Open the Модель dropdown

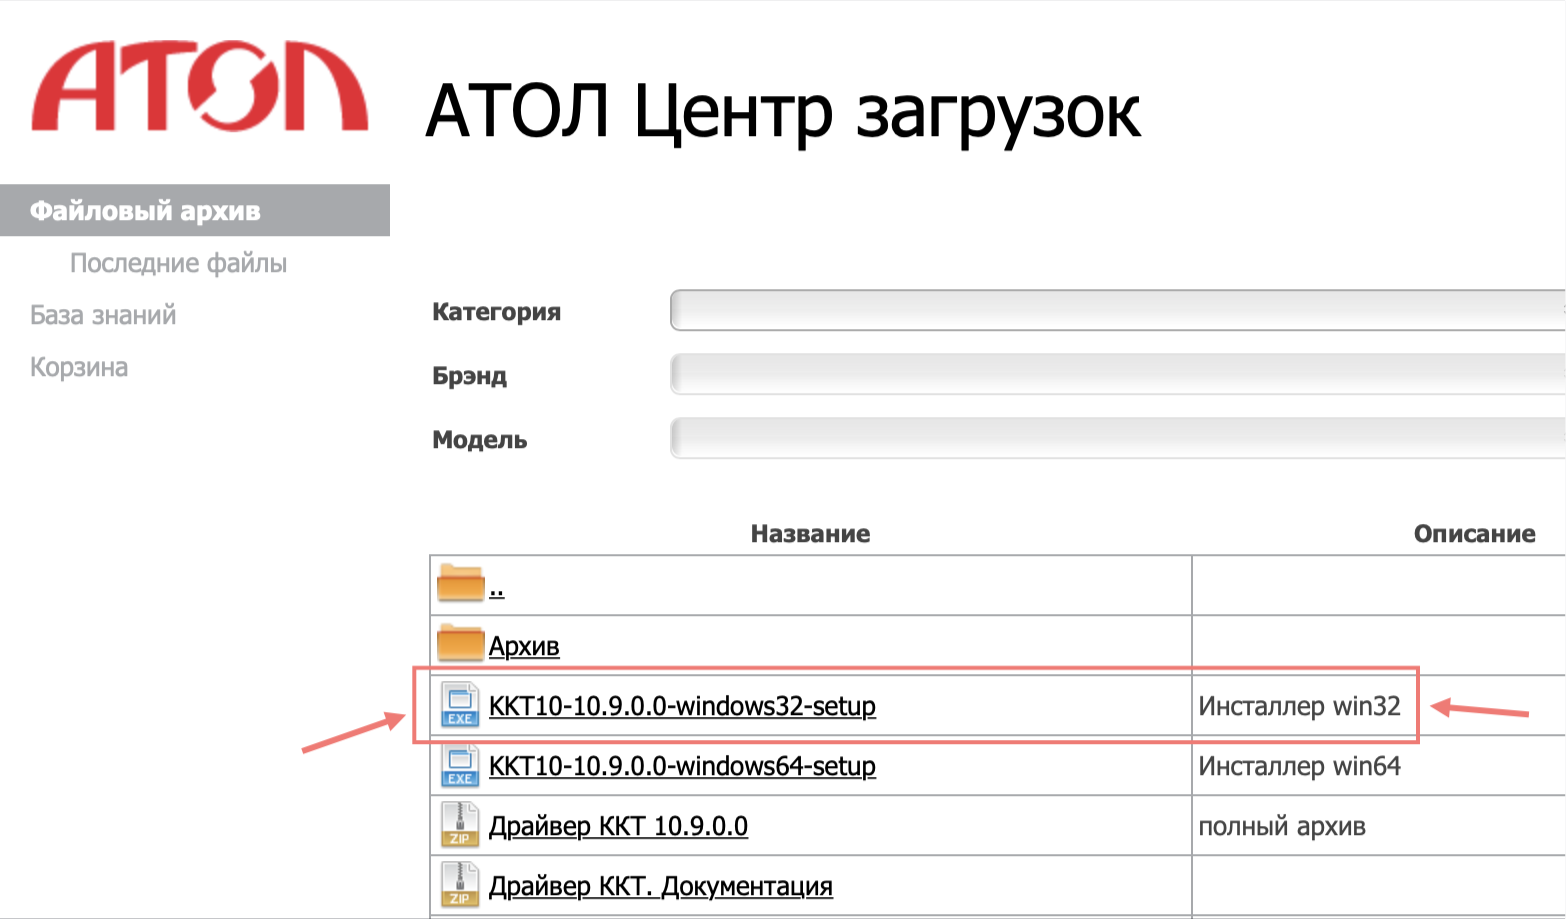click(x=1117, y=438)
